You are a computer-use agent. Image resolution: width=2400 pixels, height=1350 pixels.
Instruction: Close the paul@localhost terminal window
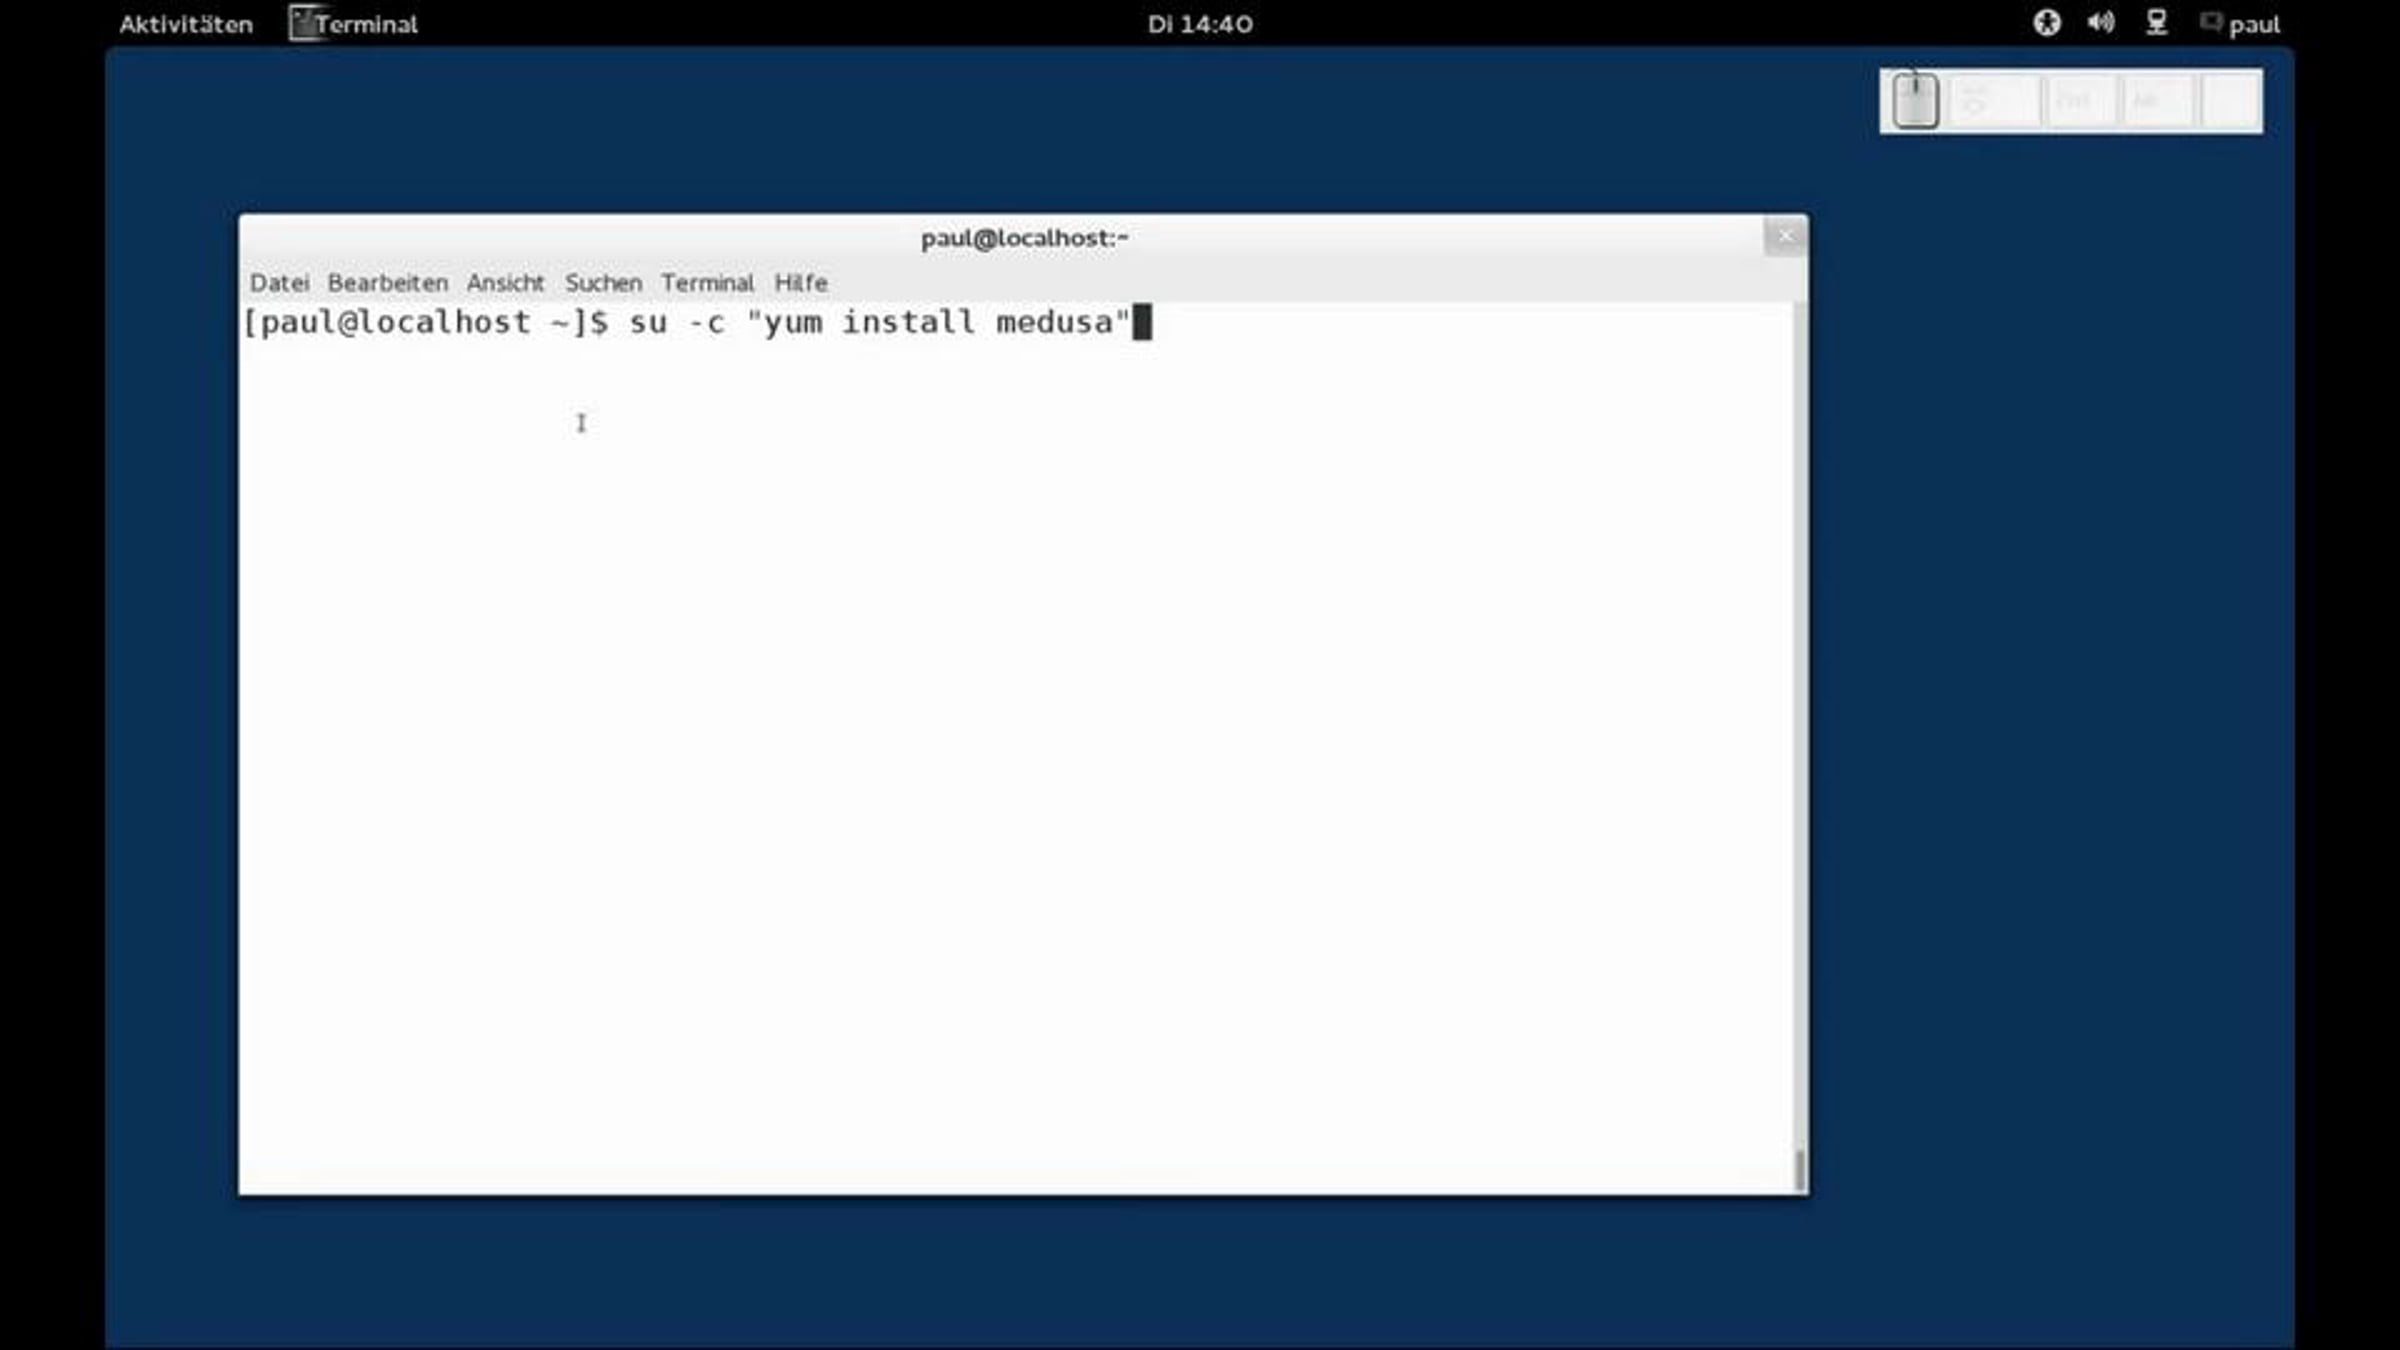(1784, 237)
